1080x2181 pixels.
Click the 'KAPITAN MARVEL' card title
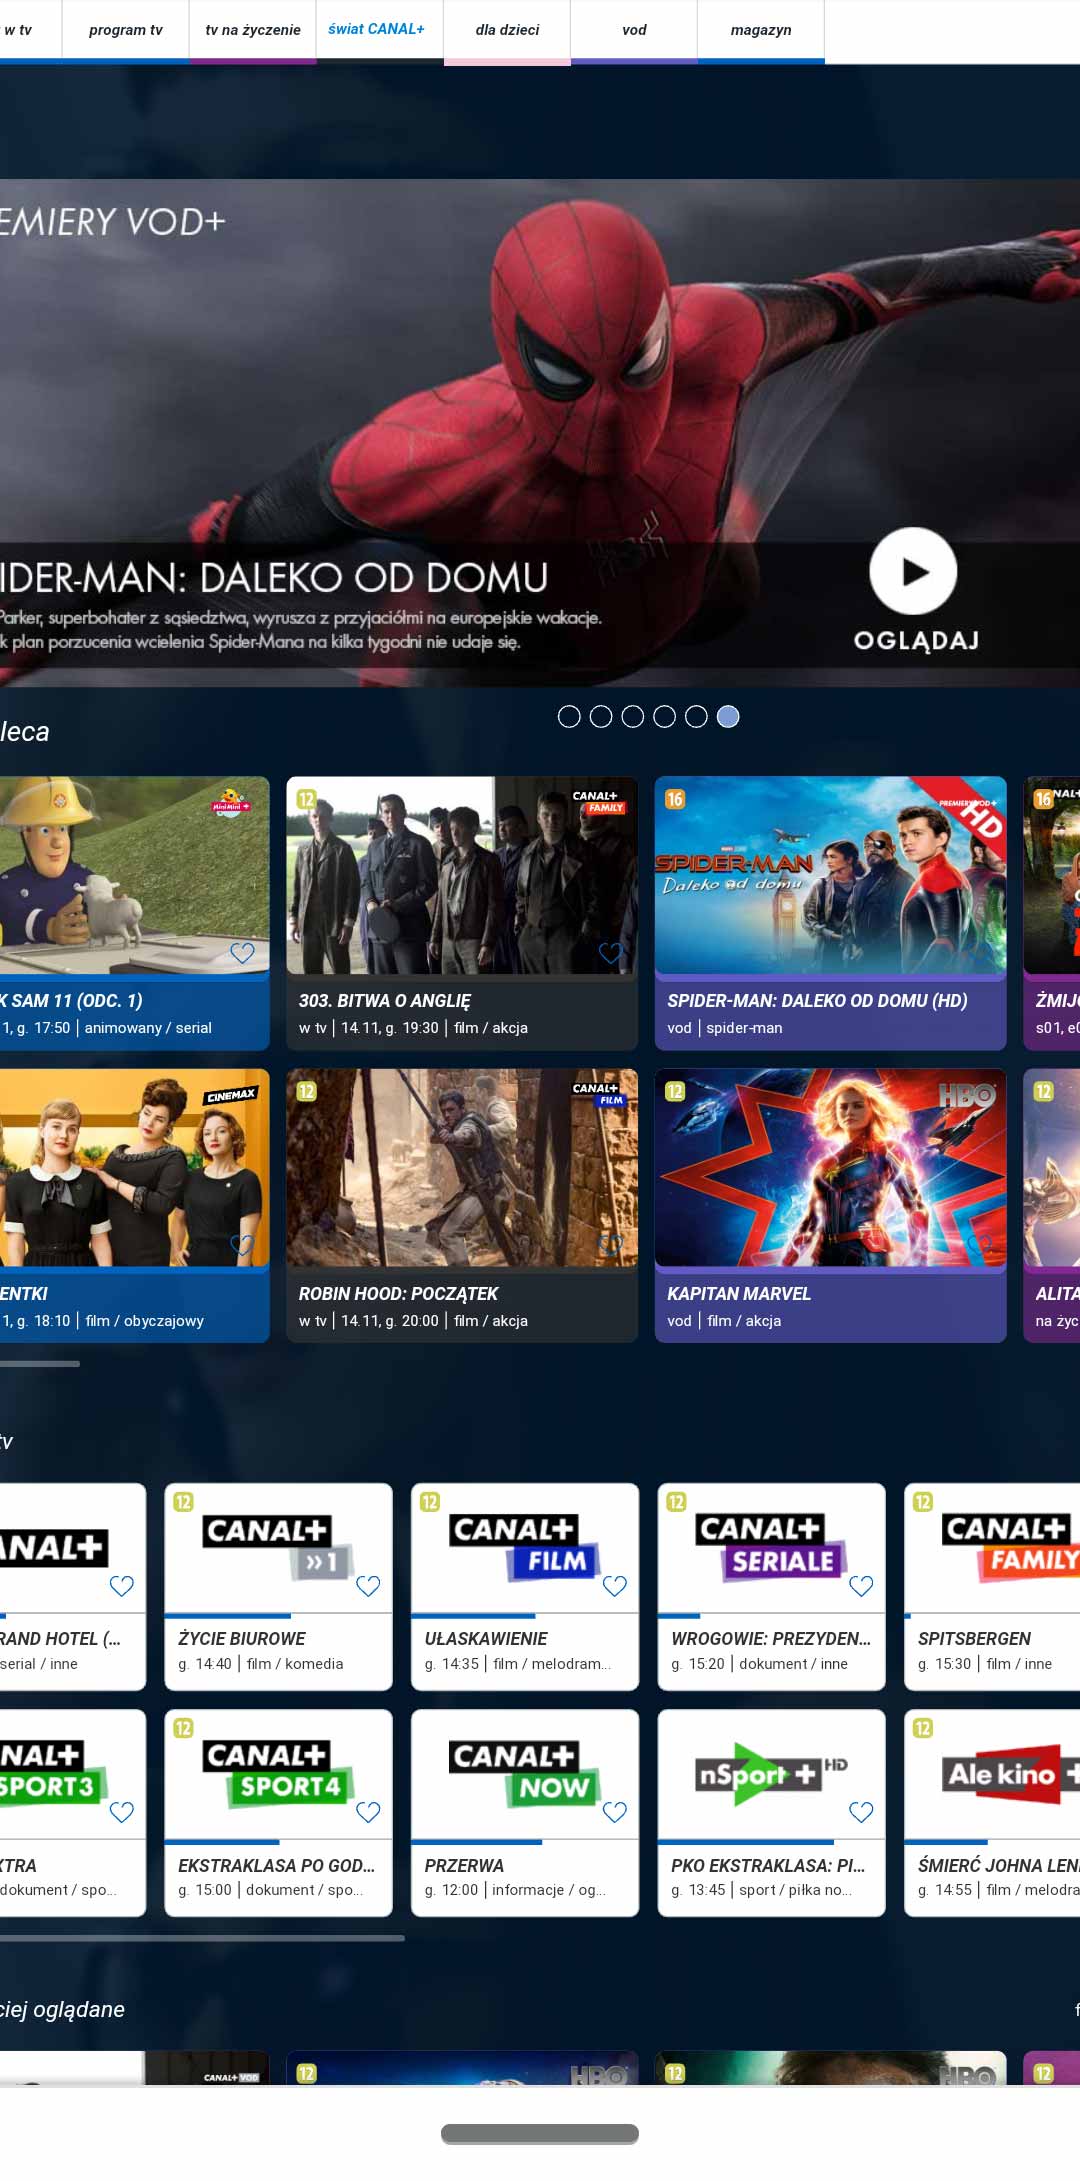[x=739, y=1293]
